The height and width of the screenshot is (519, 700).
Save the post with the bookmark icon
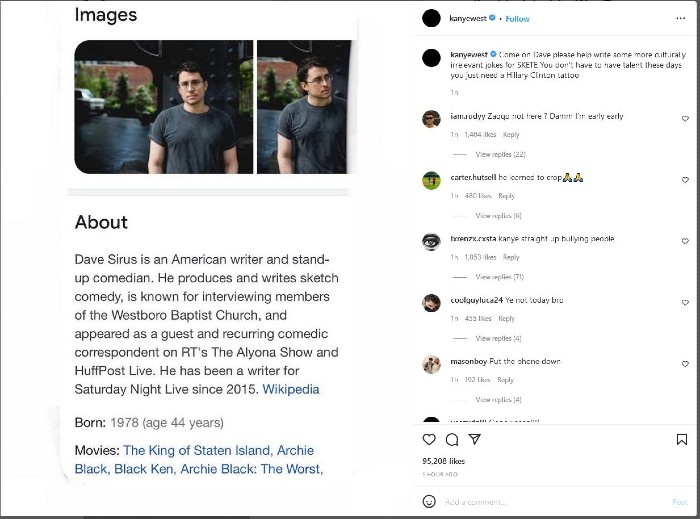pyautogui.click(x=681, y=439)
